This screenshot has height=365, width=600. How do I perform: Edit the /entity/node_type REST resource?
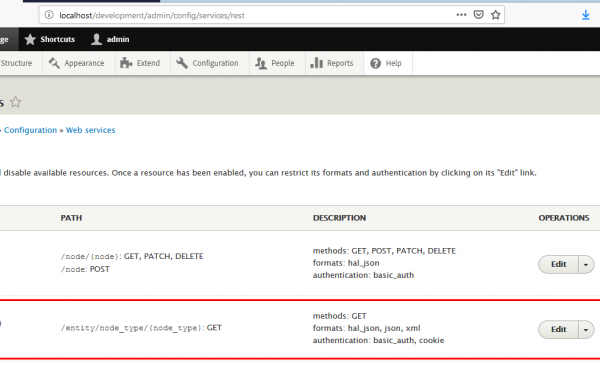click(558, 329)
